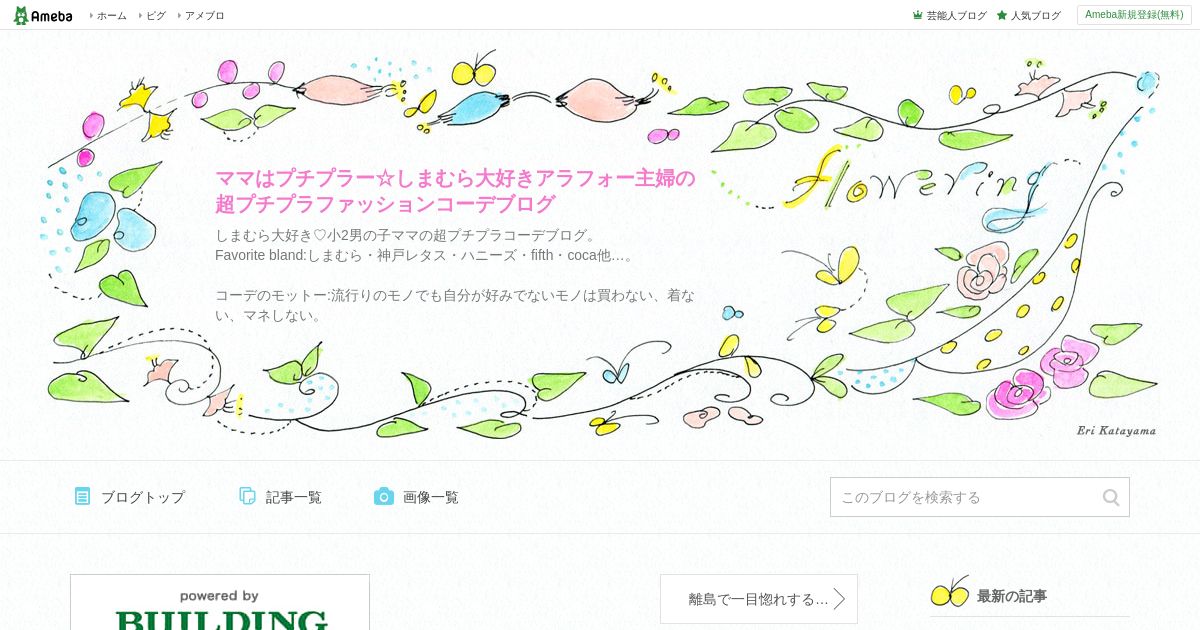The height and width of the screenshot is (630, 1200).
Task: Click the butterfly icon by 最新の記事
Action: [x=950, y=591]
